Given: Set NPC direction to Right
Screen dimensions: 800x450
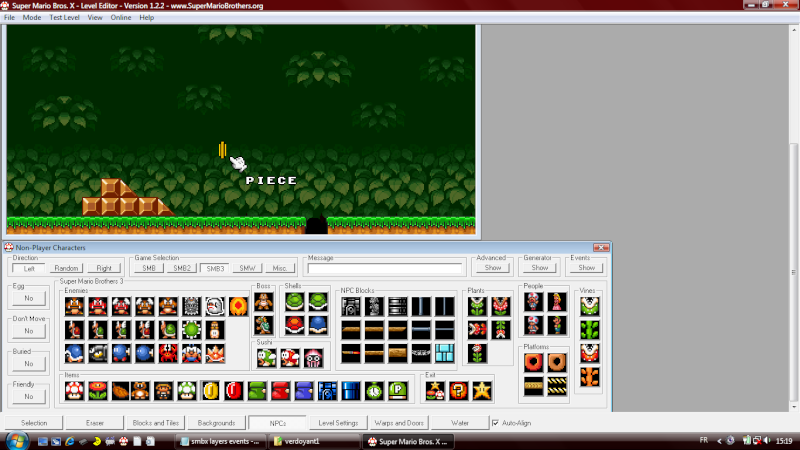Looking at the screenshot, I should [x=104, y=268].
